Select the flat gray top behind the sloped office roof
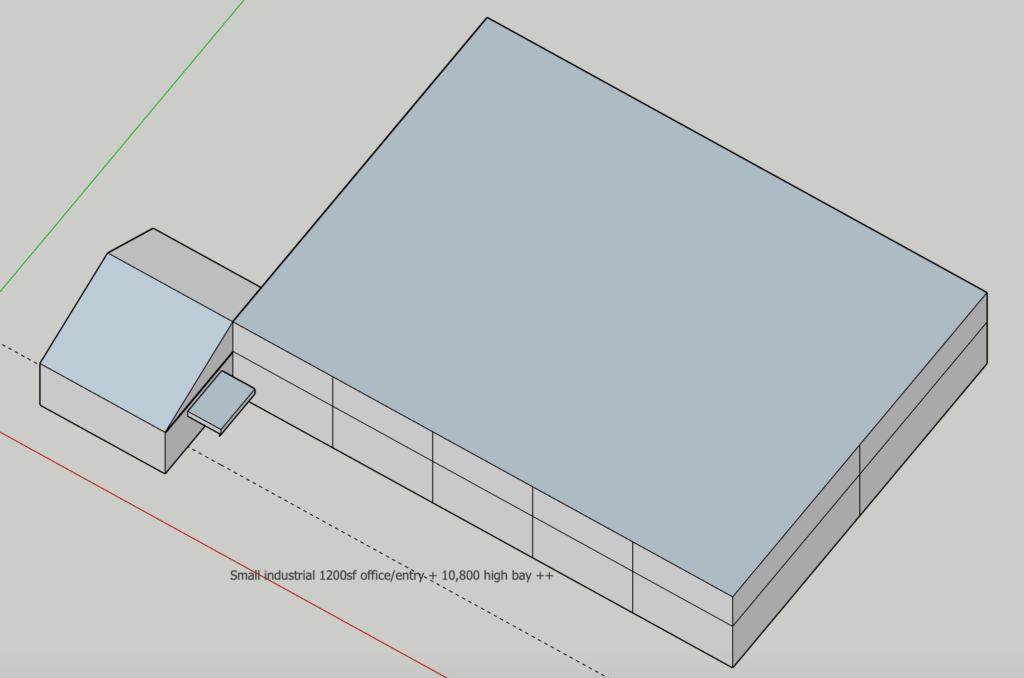The height and width of the screenshot is (678, 1024). pyautogui.click(x=184, y=274)
